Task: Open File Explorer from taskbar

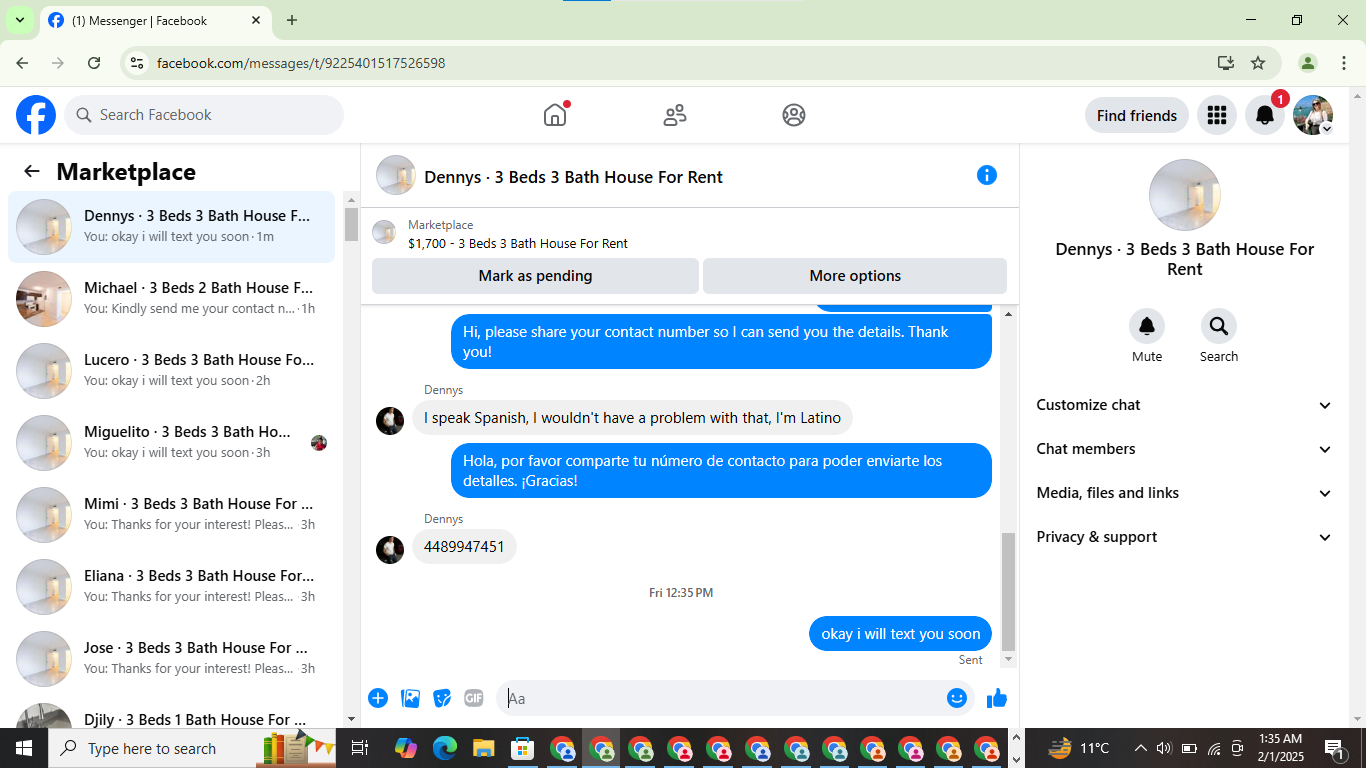Action: (x=484, y=748)
